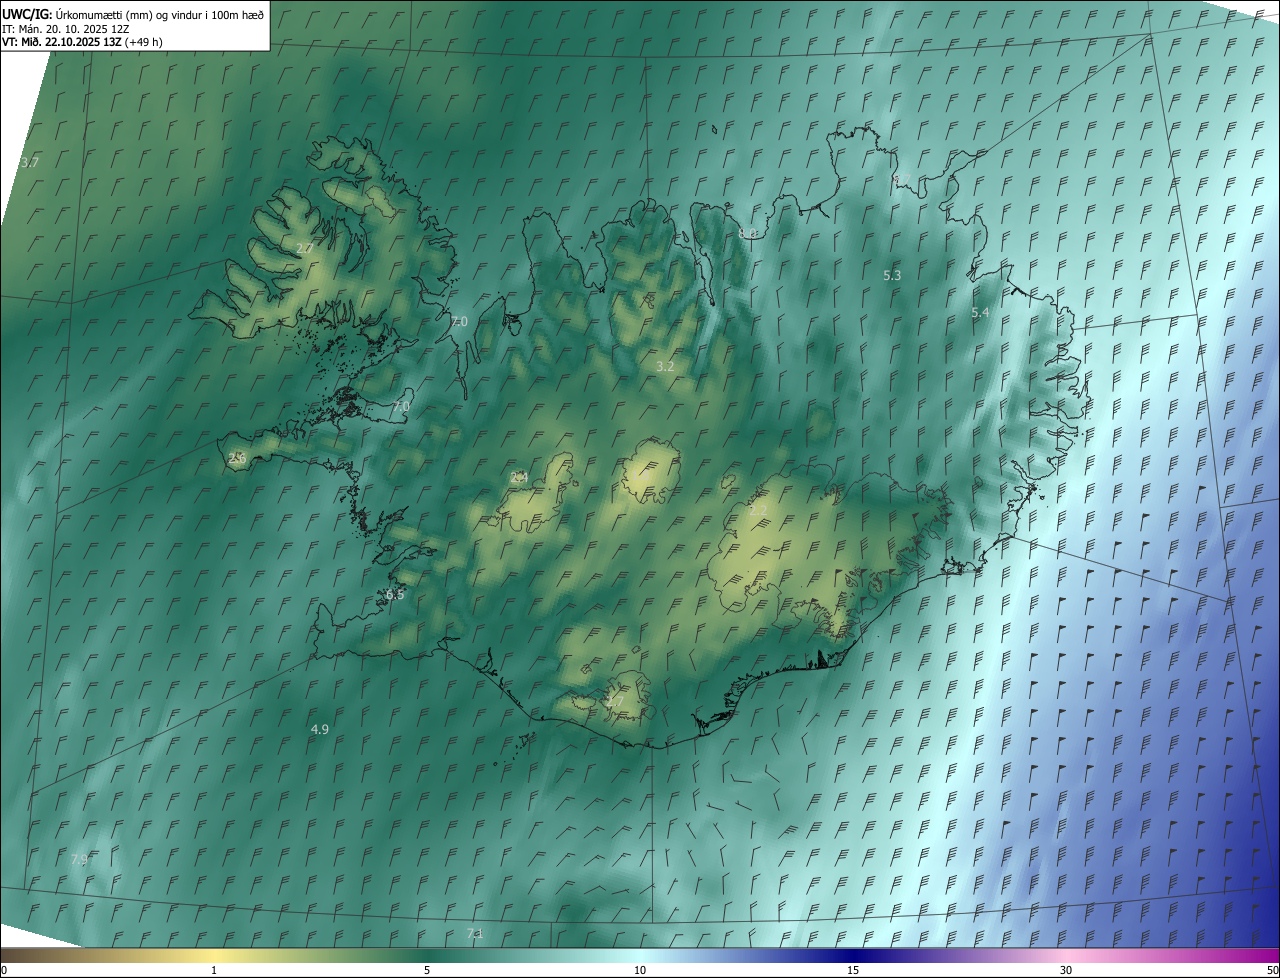Screen dimensions: 1280x978
Task: Click the 2.2 value label on the map
Action: pyautogui.click(x=758, y=510)
